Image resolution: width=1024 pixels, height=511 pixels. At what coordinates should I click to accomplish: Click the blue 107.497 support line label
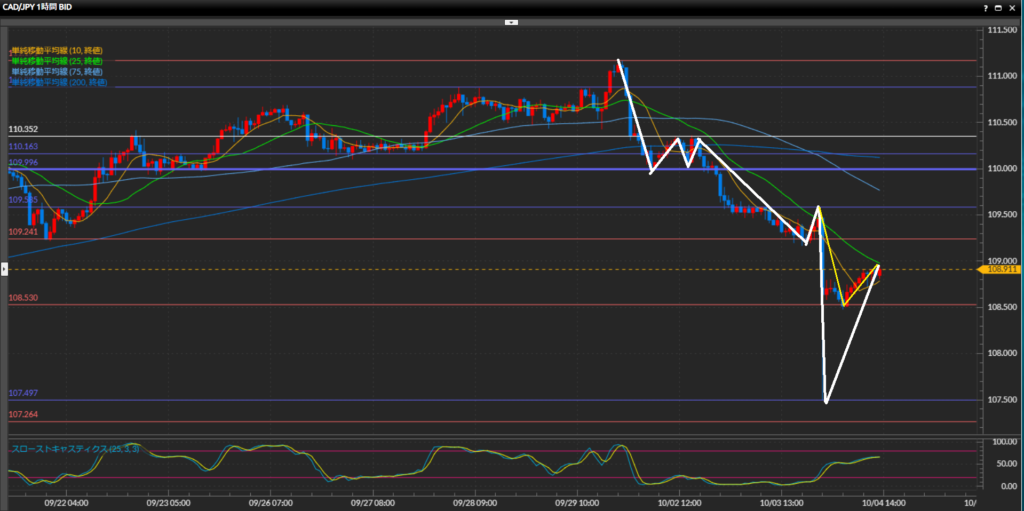23,394
